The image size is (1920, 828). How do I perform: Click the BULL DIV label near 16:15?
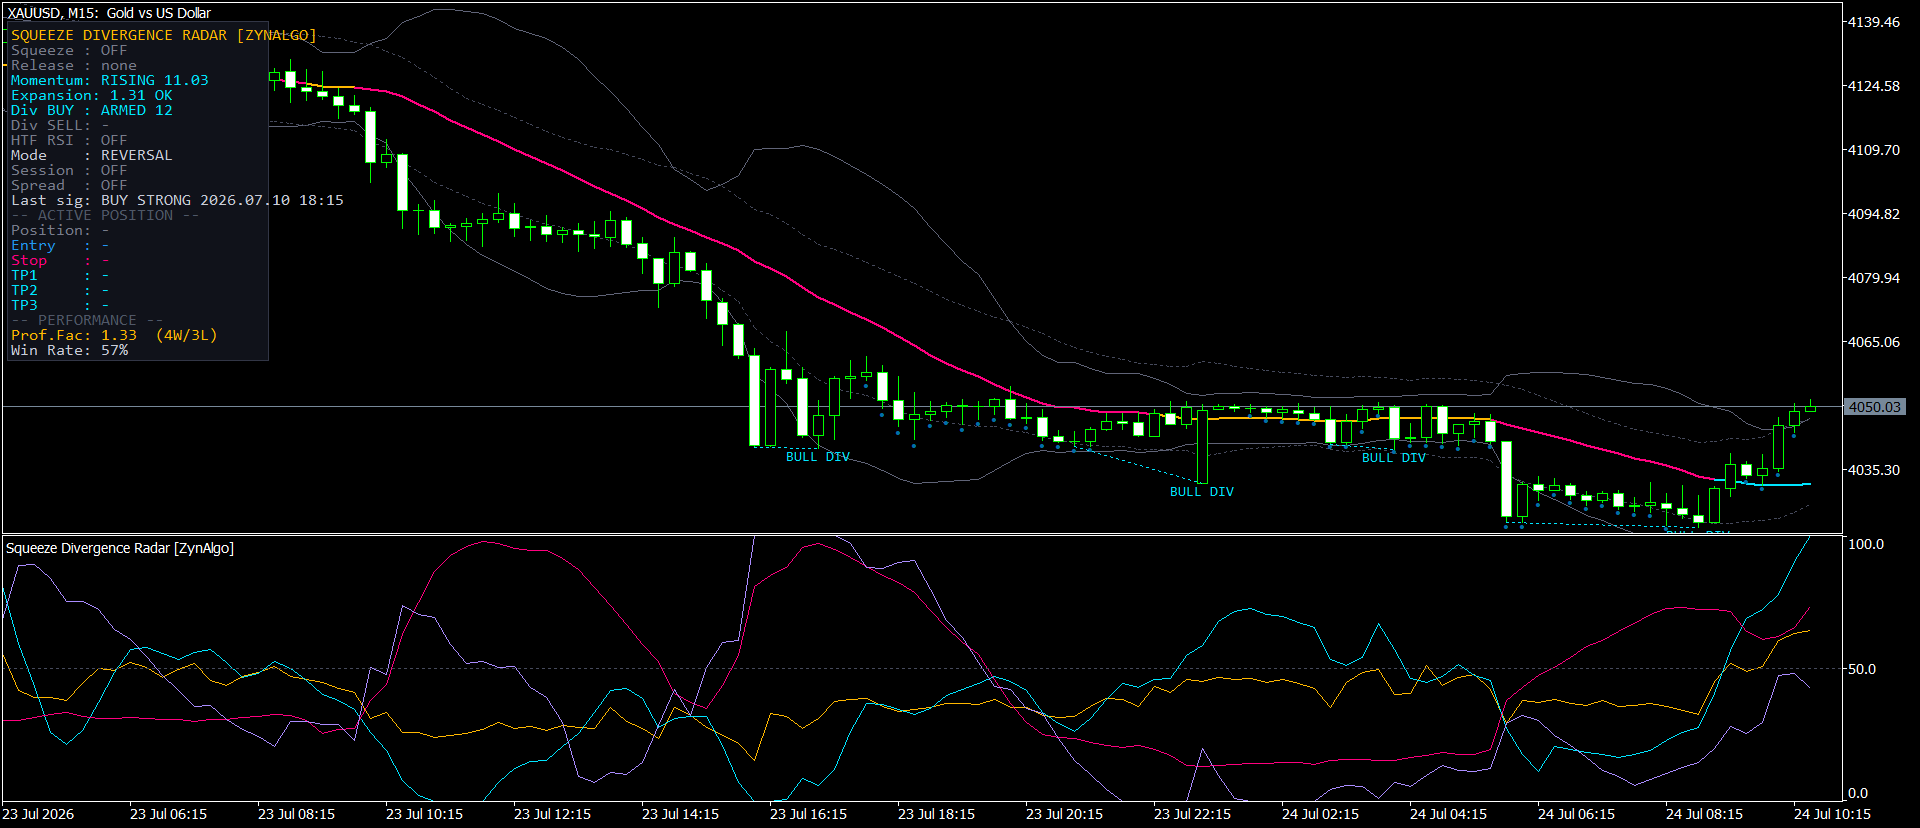pos(818,457)
